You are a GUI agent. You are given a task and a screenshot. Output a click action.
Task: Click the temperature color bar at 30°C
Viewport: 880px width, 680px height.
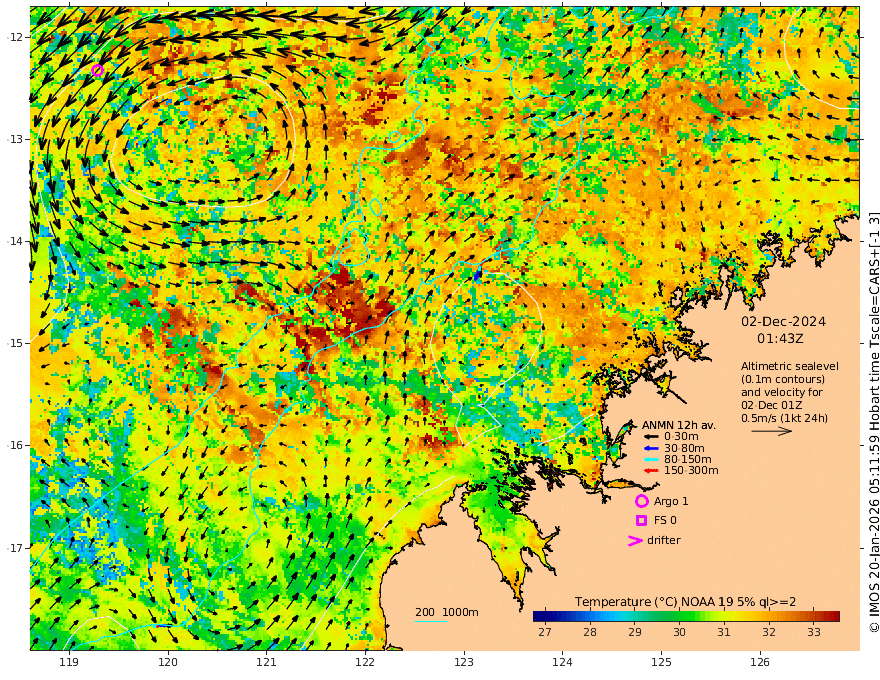679,616
